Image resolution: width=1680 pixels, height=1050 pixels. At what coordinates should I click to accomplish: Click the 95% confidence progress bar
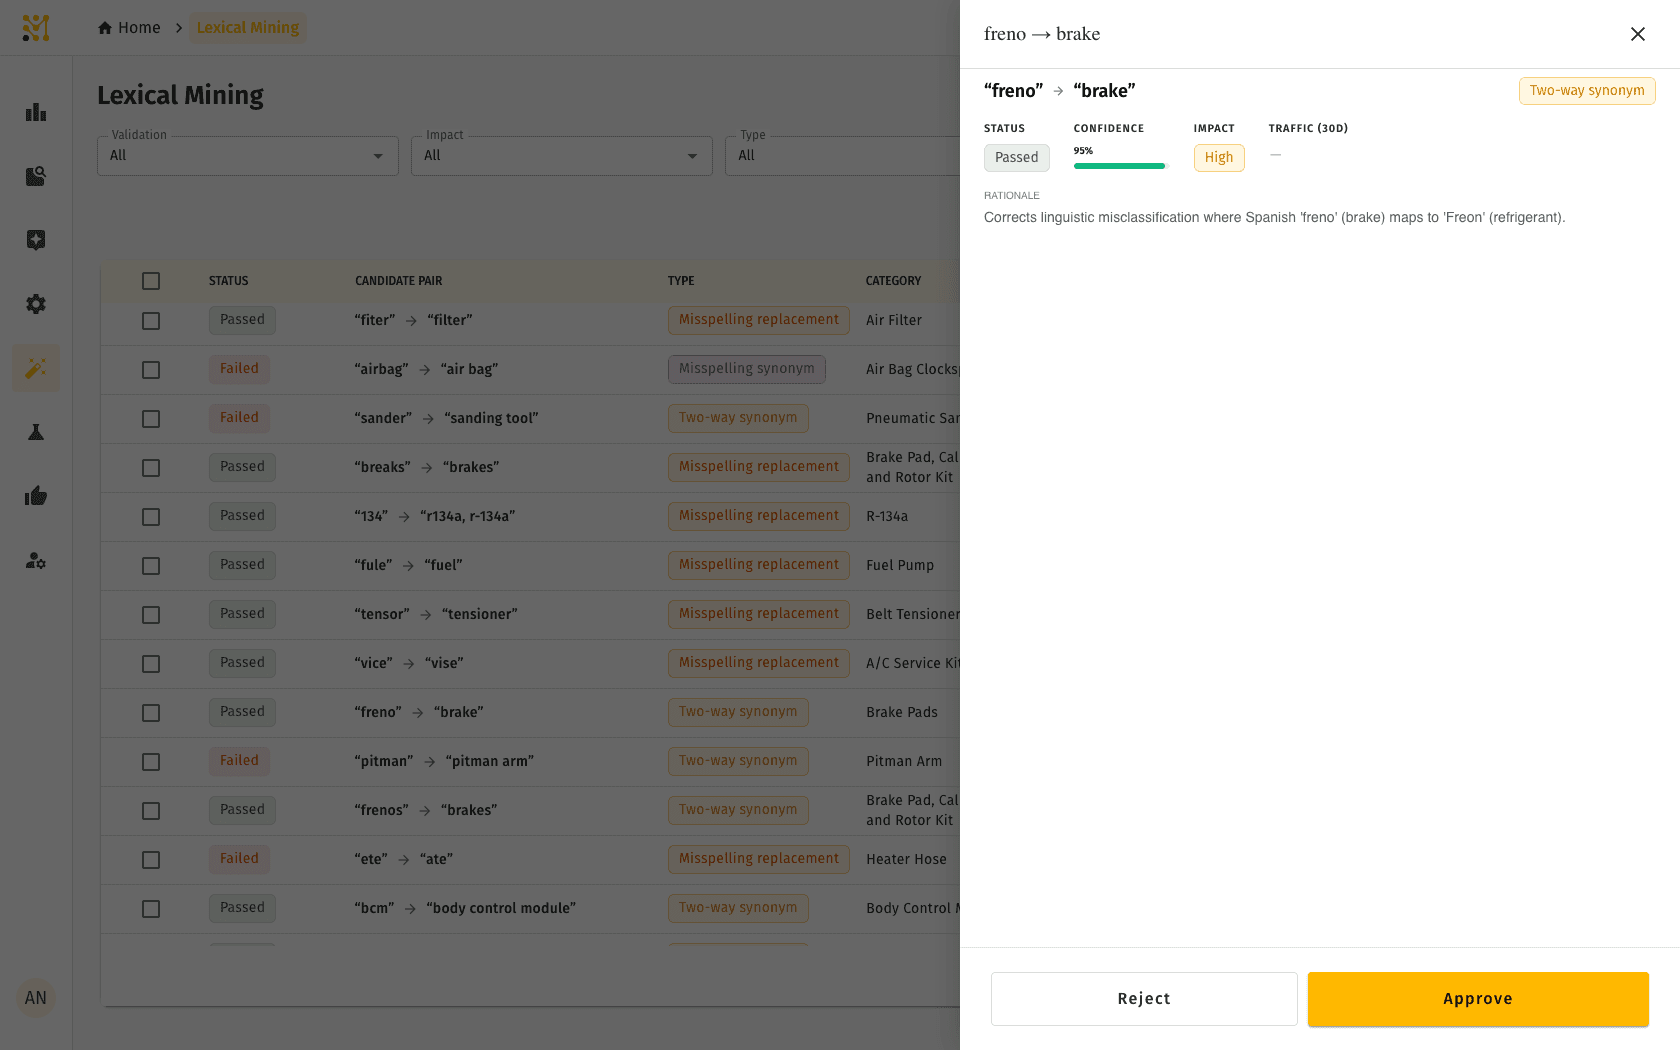point(1120,166)
